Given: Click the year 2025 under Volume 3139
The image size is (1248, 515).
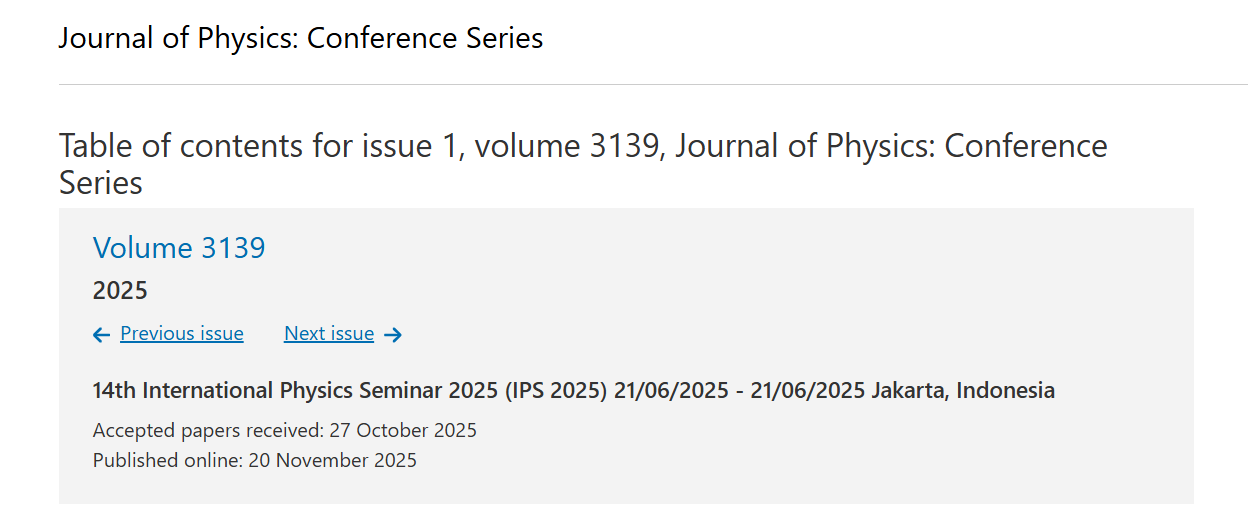Looking at the screenshot, I should coord(120,291).
